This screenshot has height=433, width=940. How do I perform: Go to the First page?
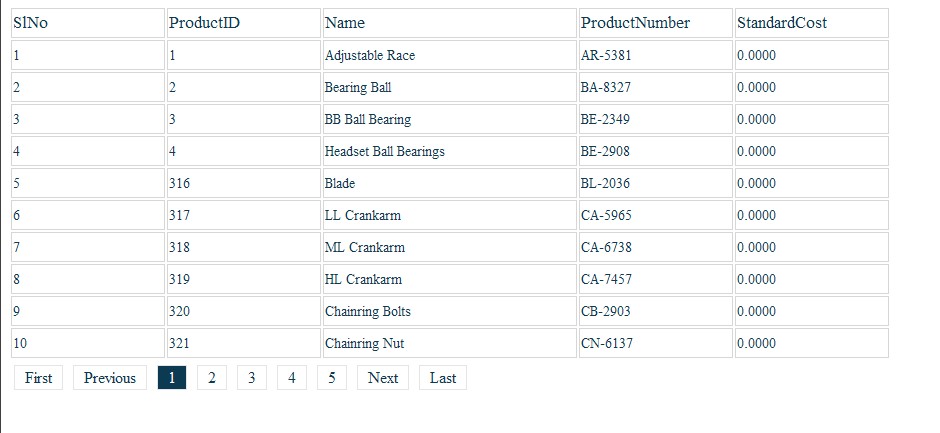coord(38,378)
